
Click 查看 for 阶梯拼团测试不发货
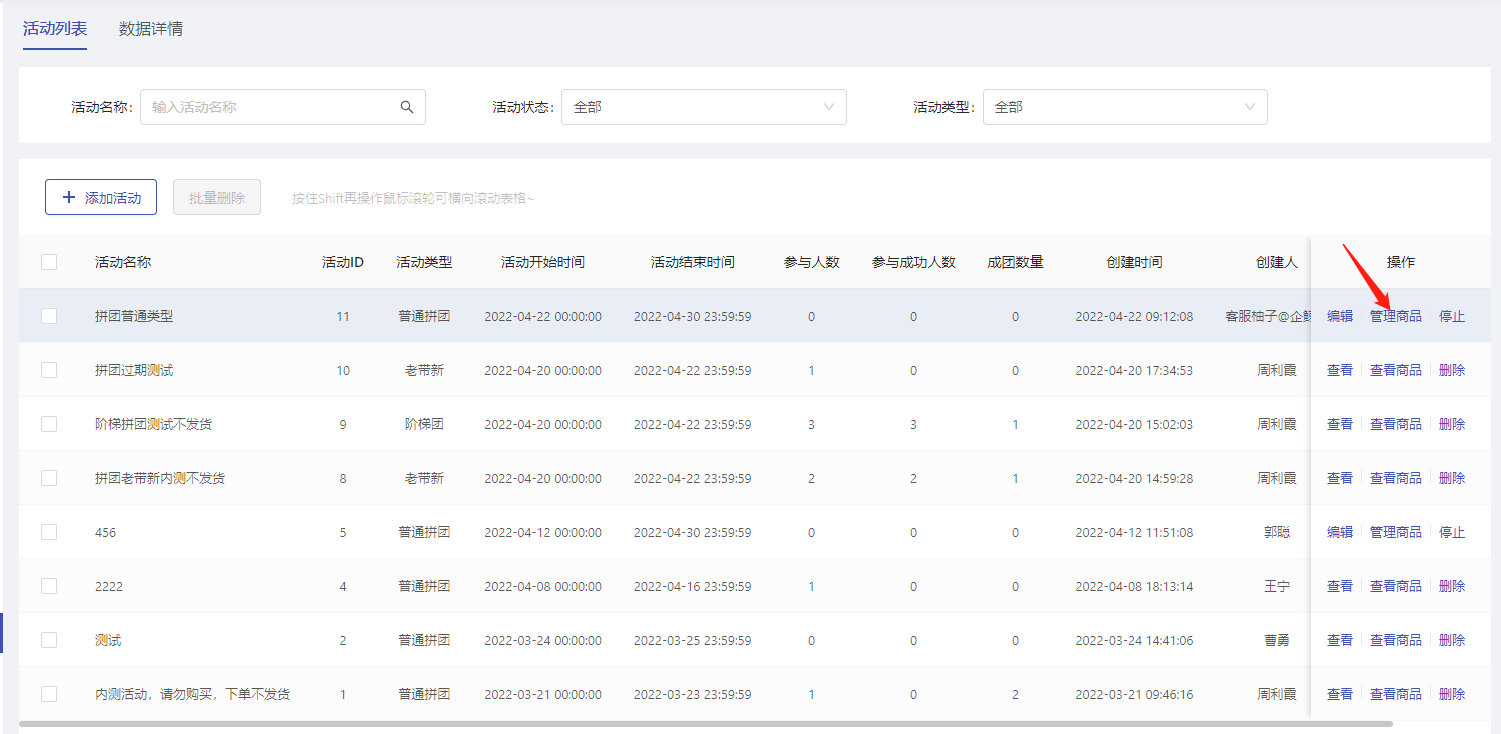(x=1340, y=424)
